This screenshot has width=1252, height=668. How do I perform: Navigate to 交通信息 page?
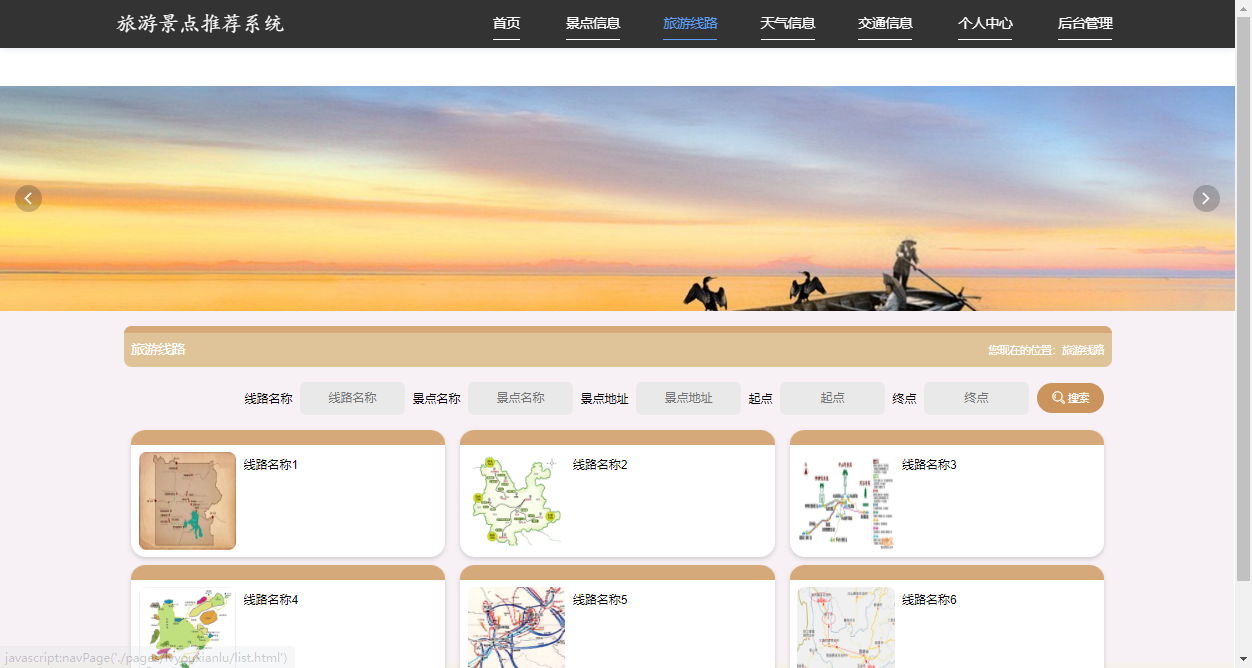pos(884,24)
